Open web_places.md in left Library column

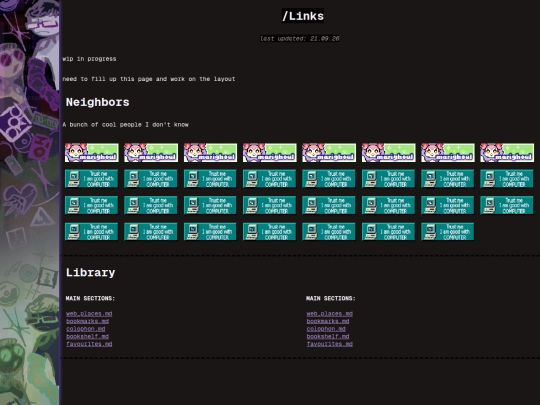point(89,314)
